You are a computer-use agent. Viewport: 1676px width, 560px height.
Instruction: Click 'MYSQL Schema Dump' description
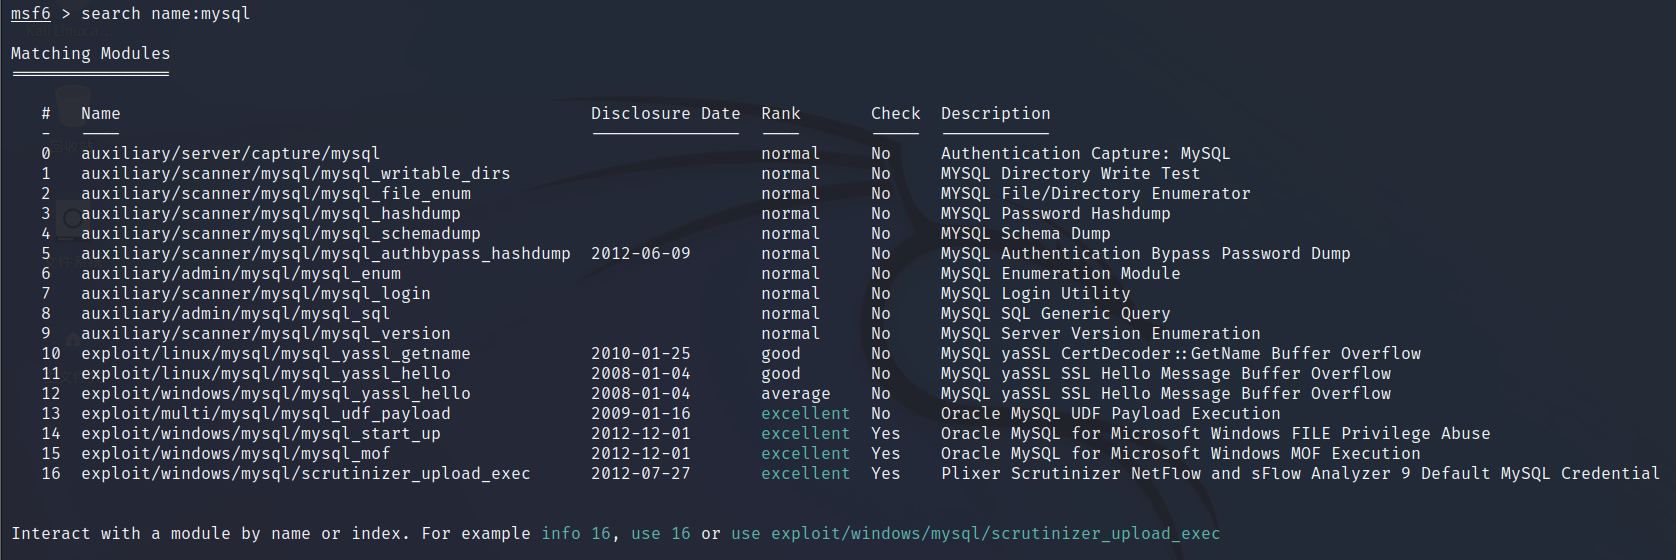[1026, 234]
